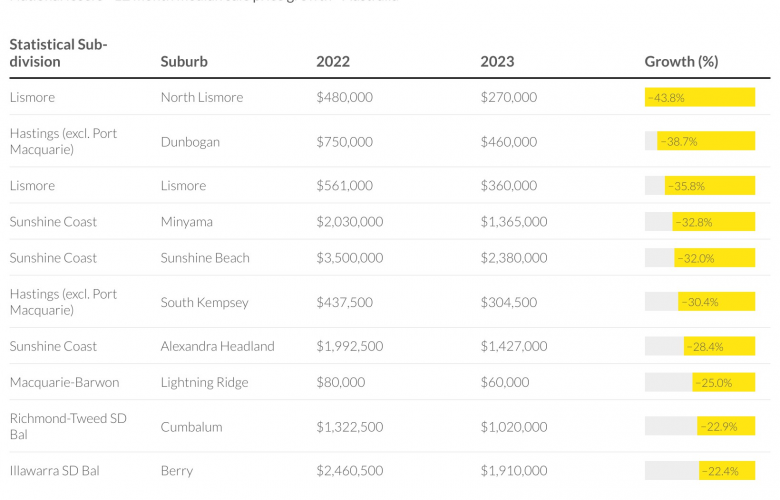Image resolution: width=780 pixels, height=500 pixels.
Task: Click the South Kempsey suburb cell
Action: coord(204,302)
